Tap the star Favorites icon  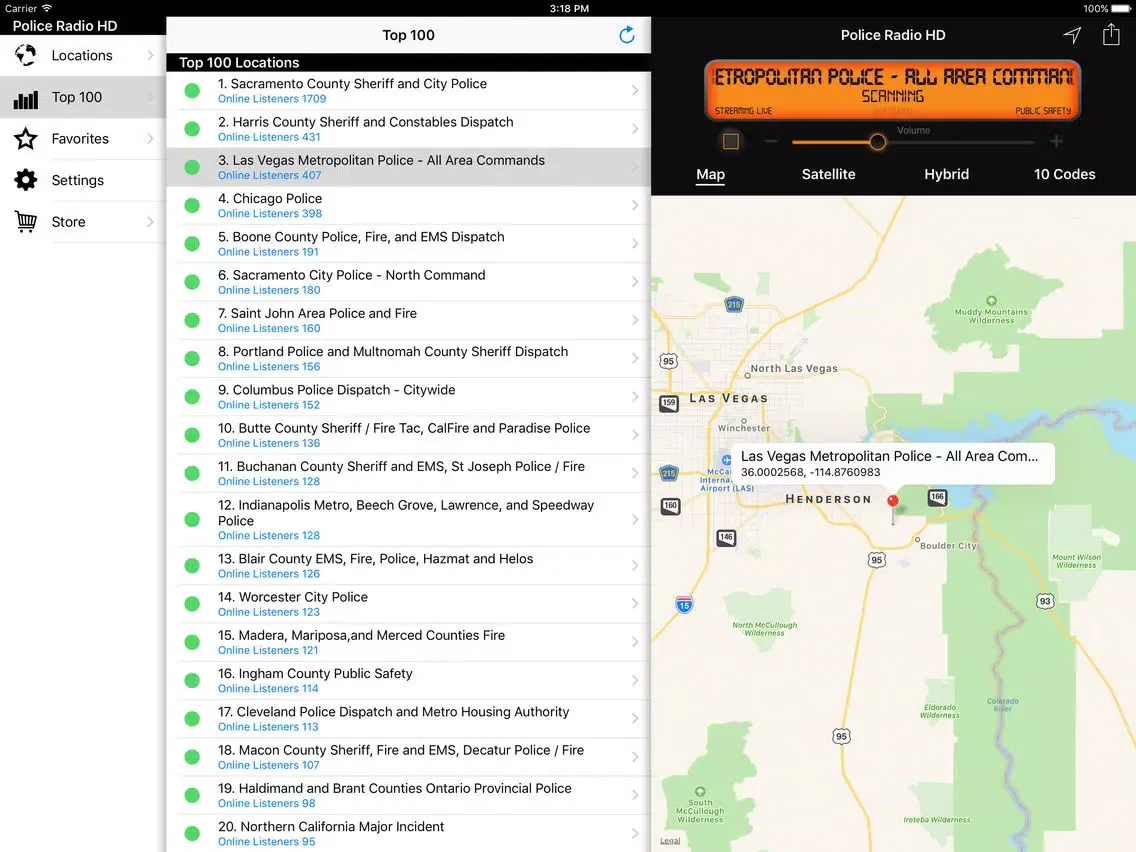[x=25, y=138]
